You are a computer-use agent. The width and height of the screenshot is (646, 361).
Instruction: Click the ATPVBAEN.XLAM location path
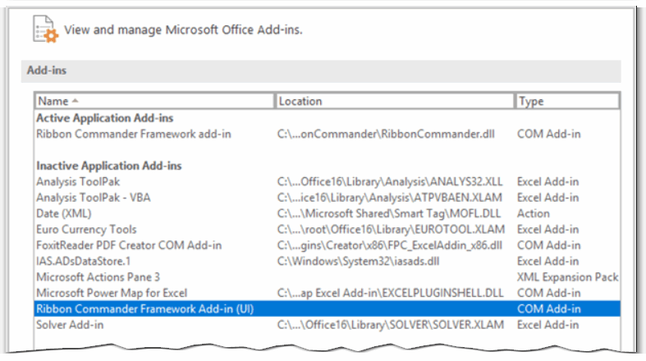point(390,198)
